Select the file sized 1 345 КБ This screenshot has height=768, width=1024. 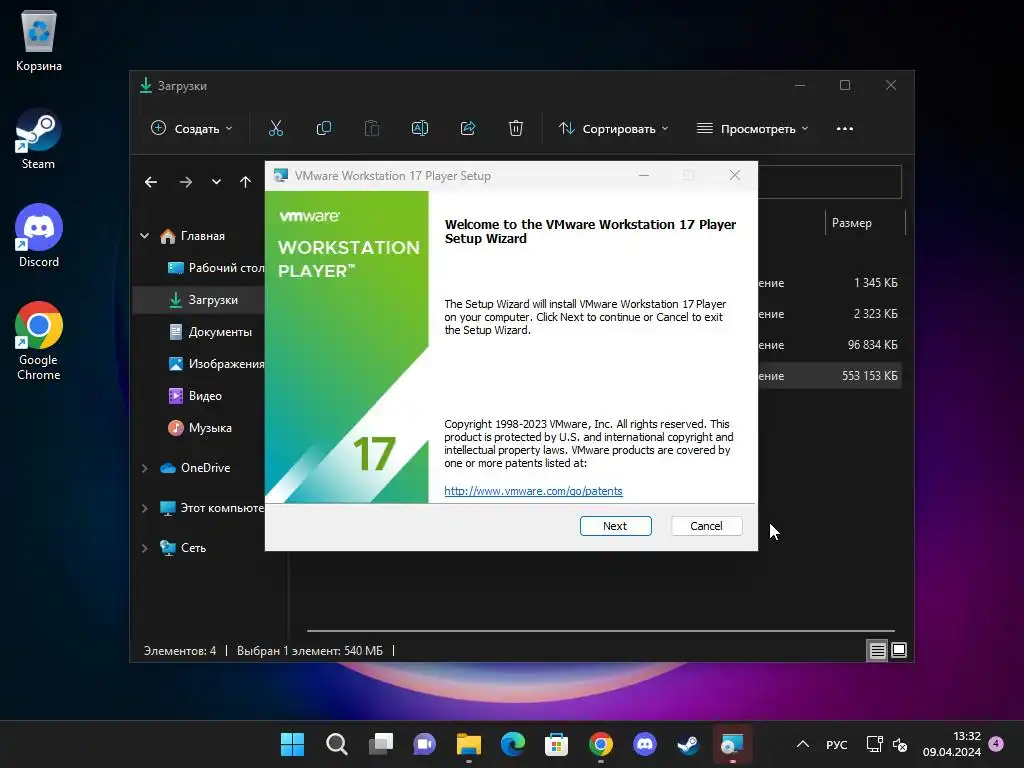(829, 283)
